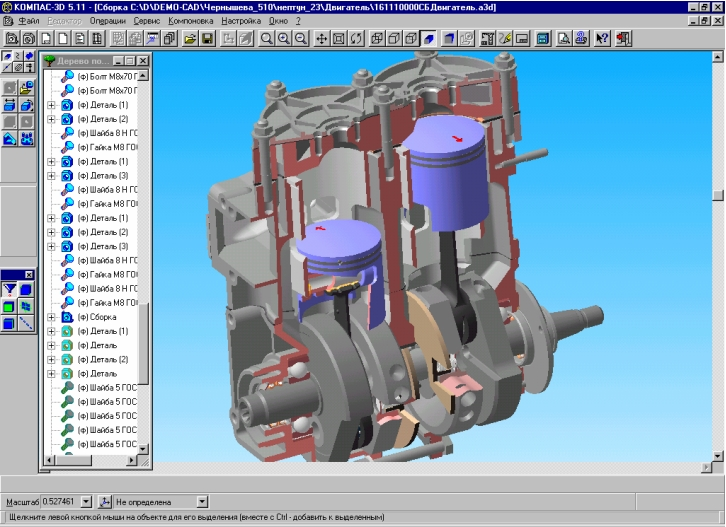Toggle the shaded display mode
Image resolution: width=726 pixels, height=527 pixels.
pos(429,38)
